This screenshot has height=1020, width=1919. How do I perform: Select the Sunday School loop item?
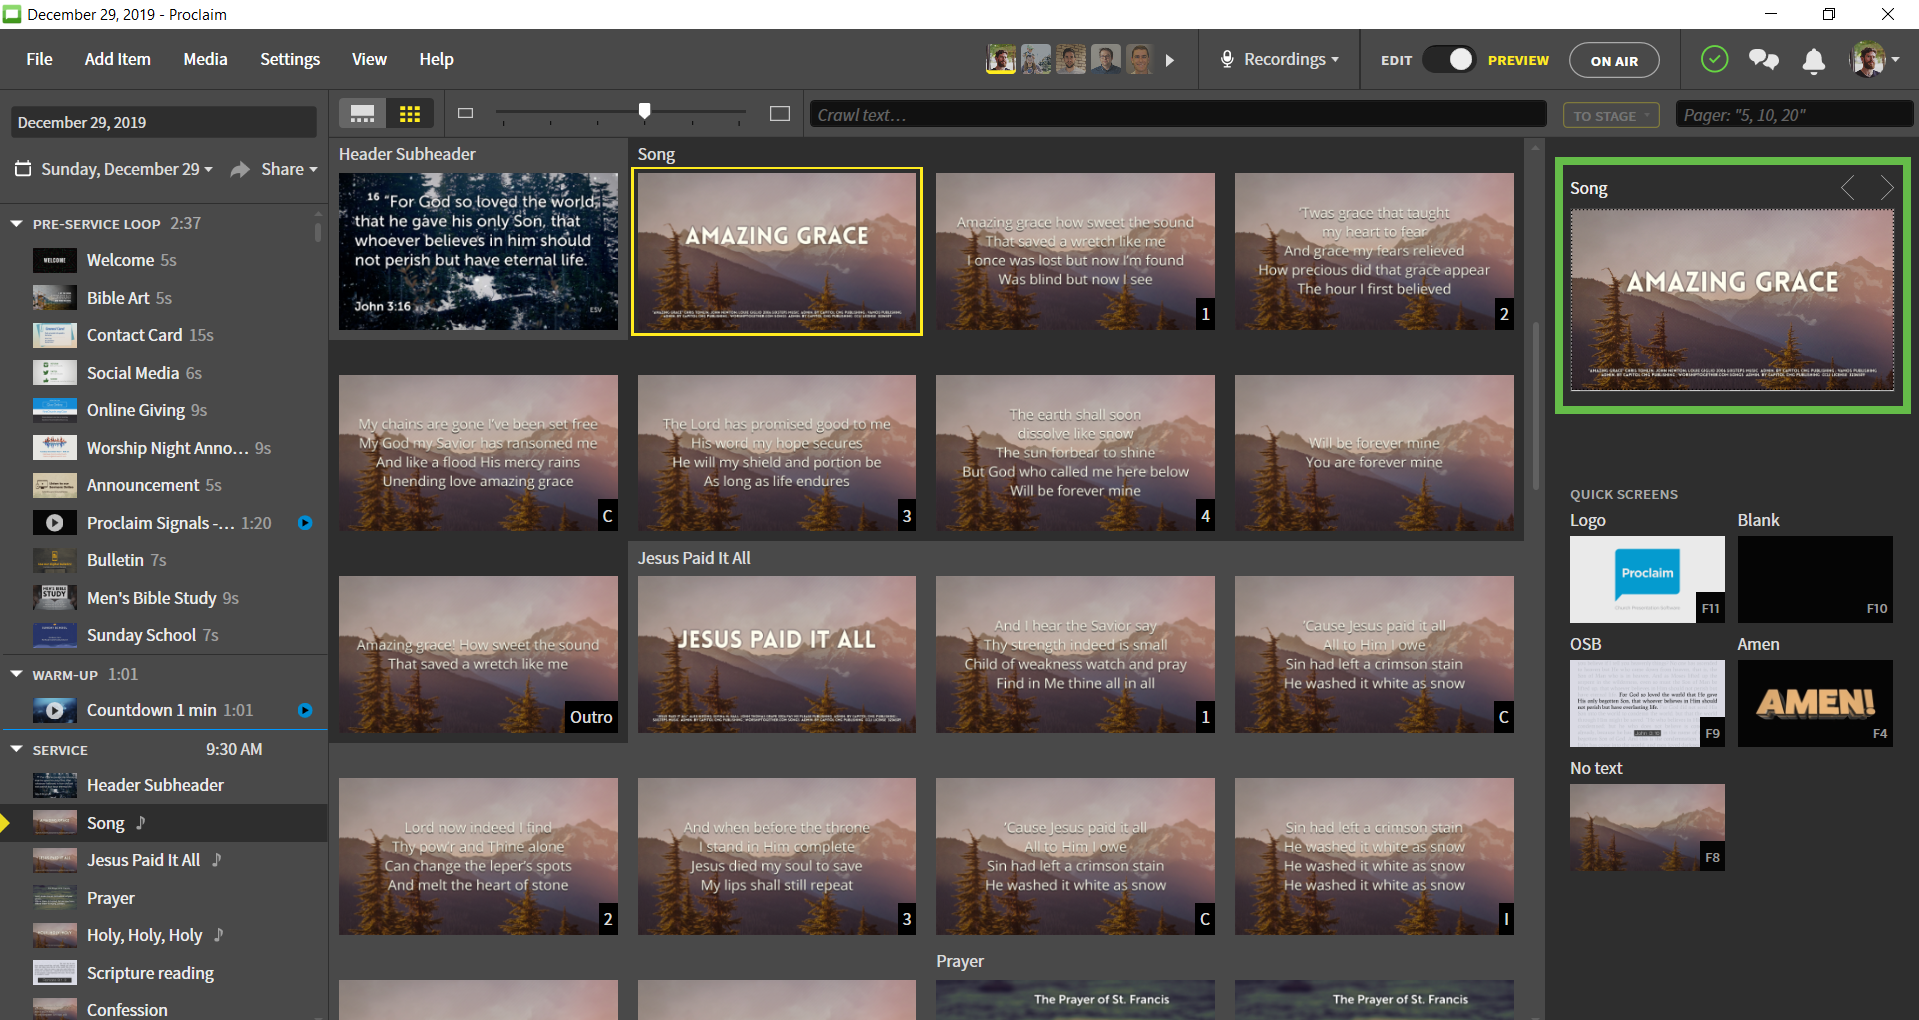pyautogui.click(x=164, y=635)
